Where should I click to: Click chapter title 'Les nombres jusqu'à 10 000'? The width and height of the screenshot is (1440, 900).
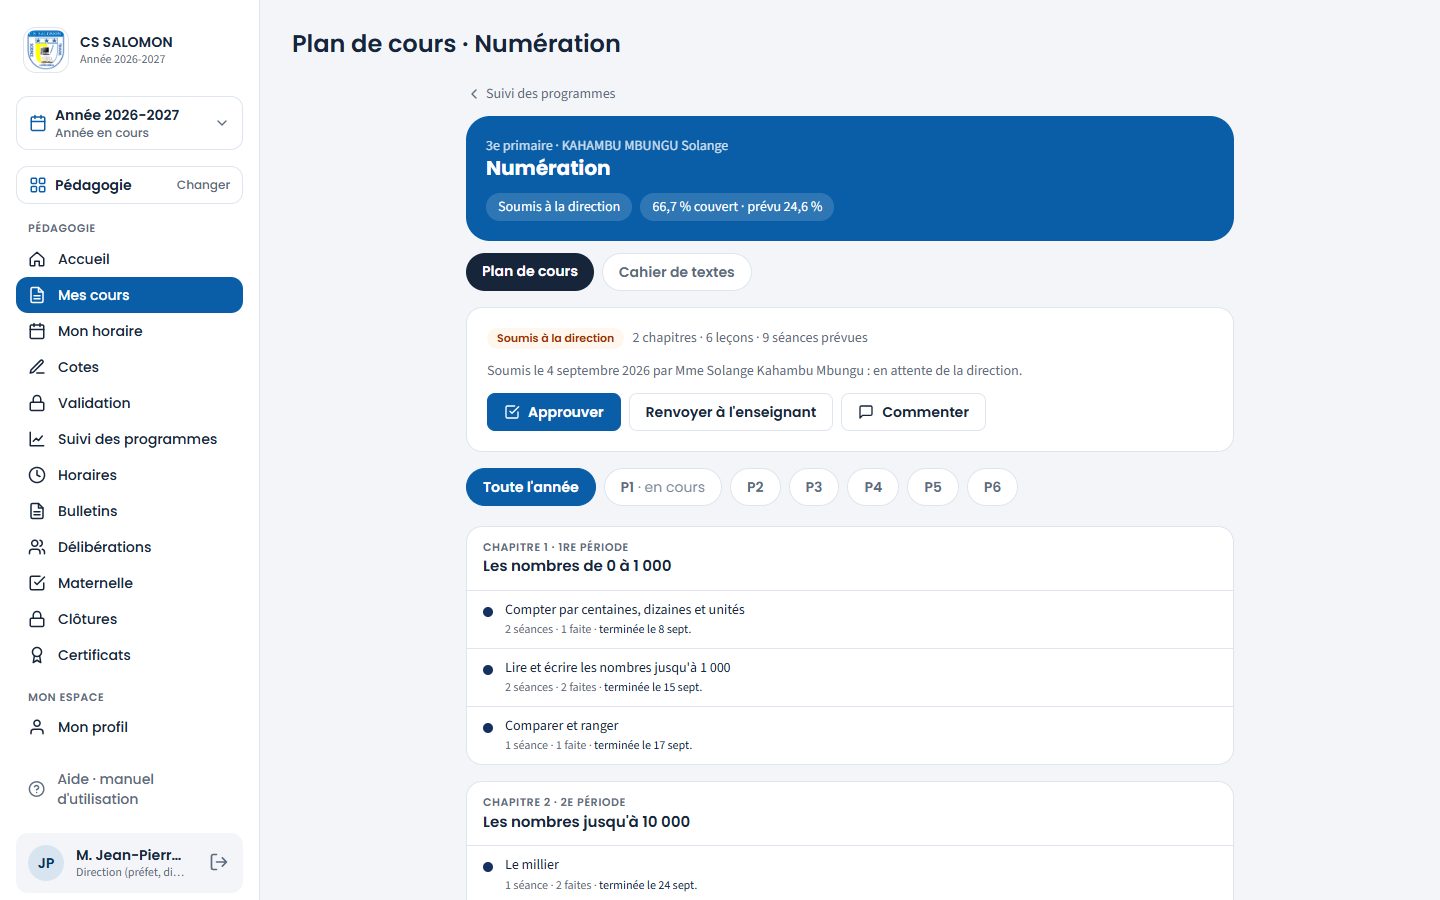click(586, 822)
